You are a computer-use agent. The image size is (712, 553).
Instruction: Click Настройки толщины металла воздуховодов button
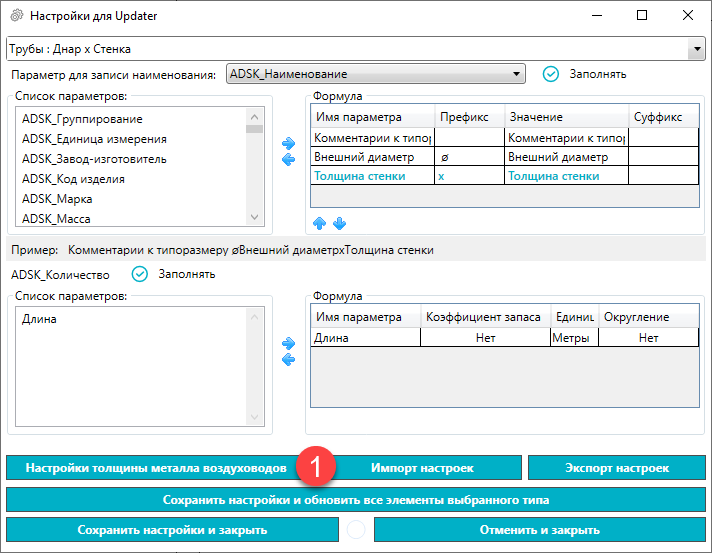pos(156,468)
